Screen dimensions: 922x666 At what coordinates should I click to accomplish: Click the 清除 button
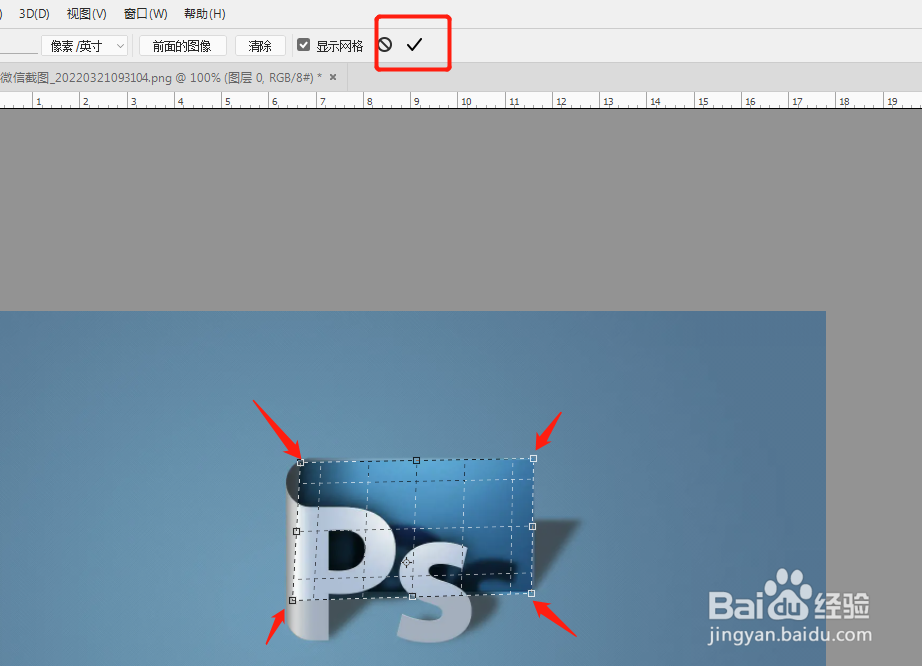pos(260,46)
